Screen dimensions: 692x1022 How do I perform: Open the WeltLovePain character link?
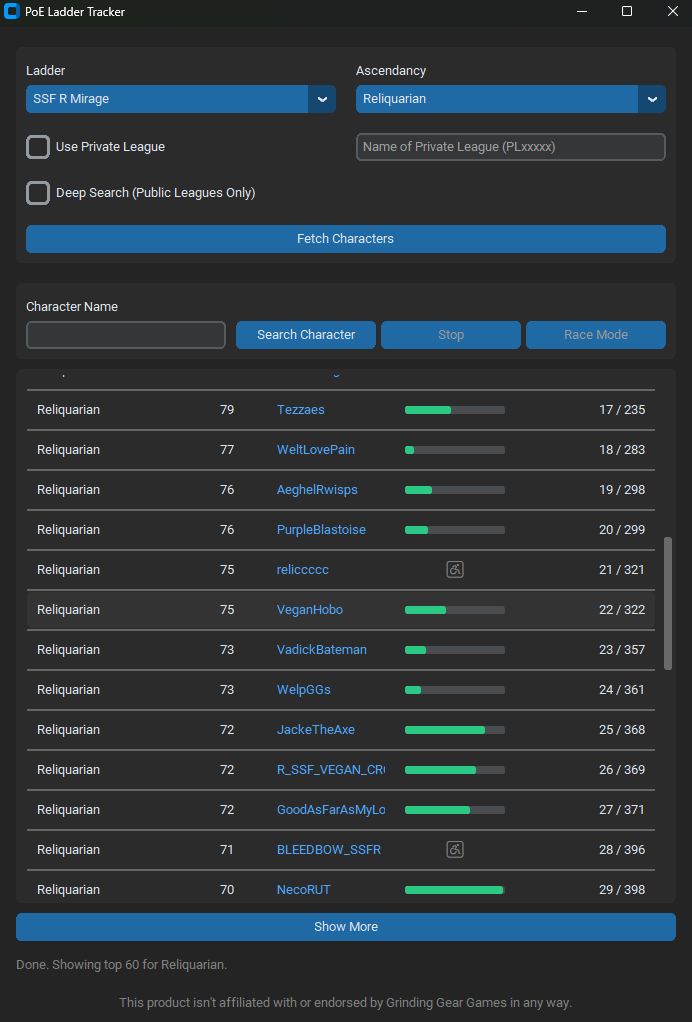(315, 450)
